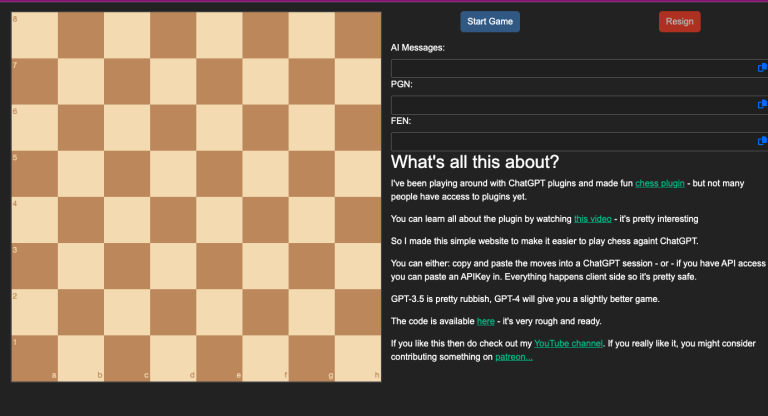Click the h8 corner square
Viewport: 768px width, 416px height.
(x=358, y=35)
